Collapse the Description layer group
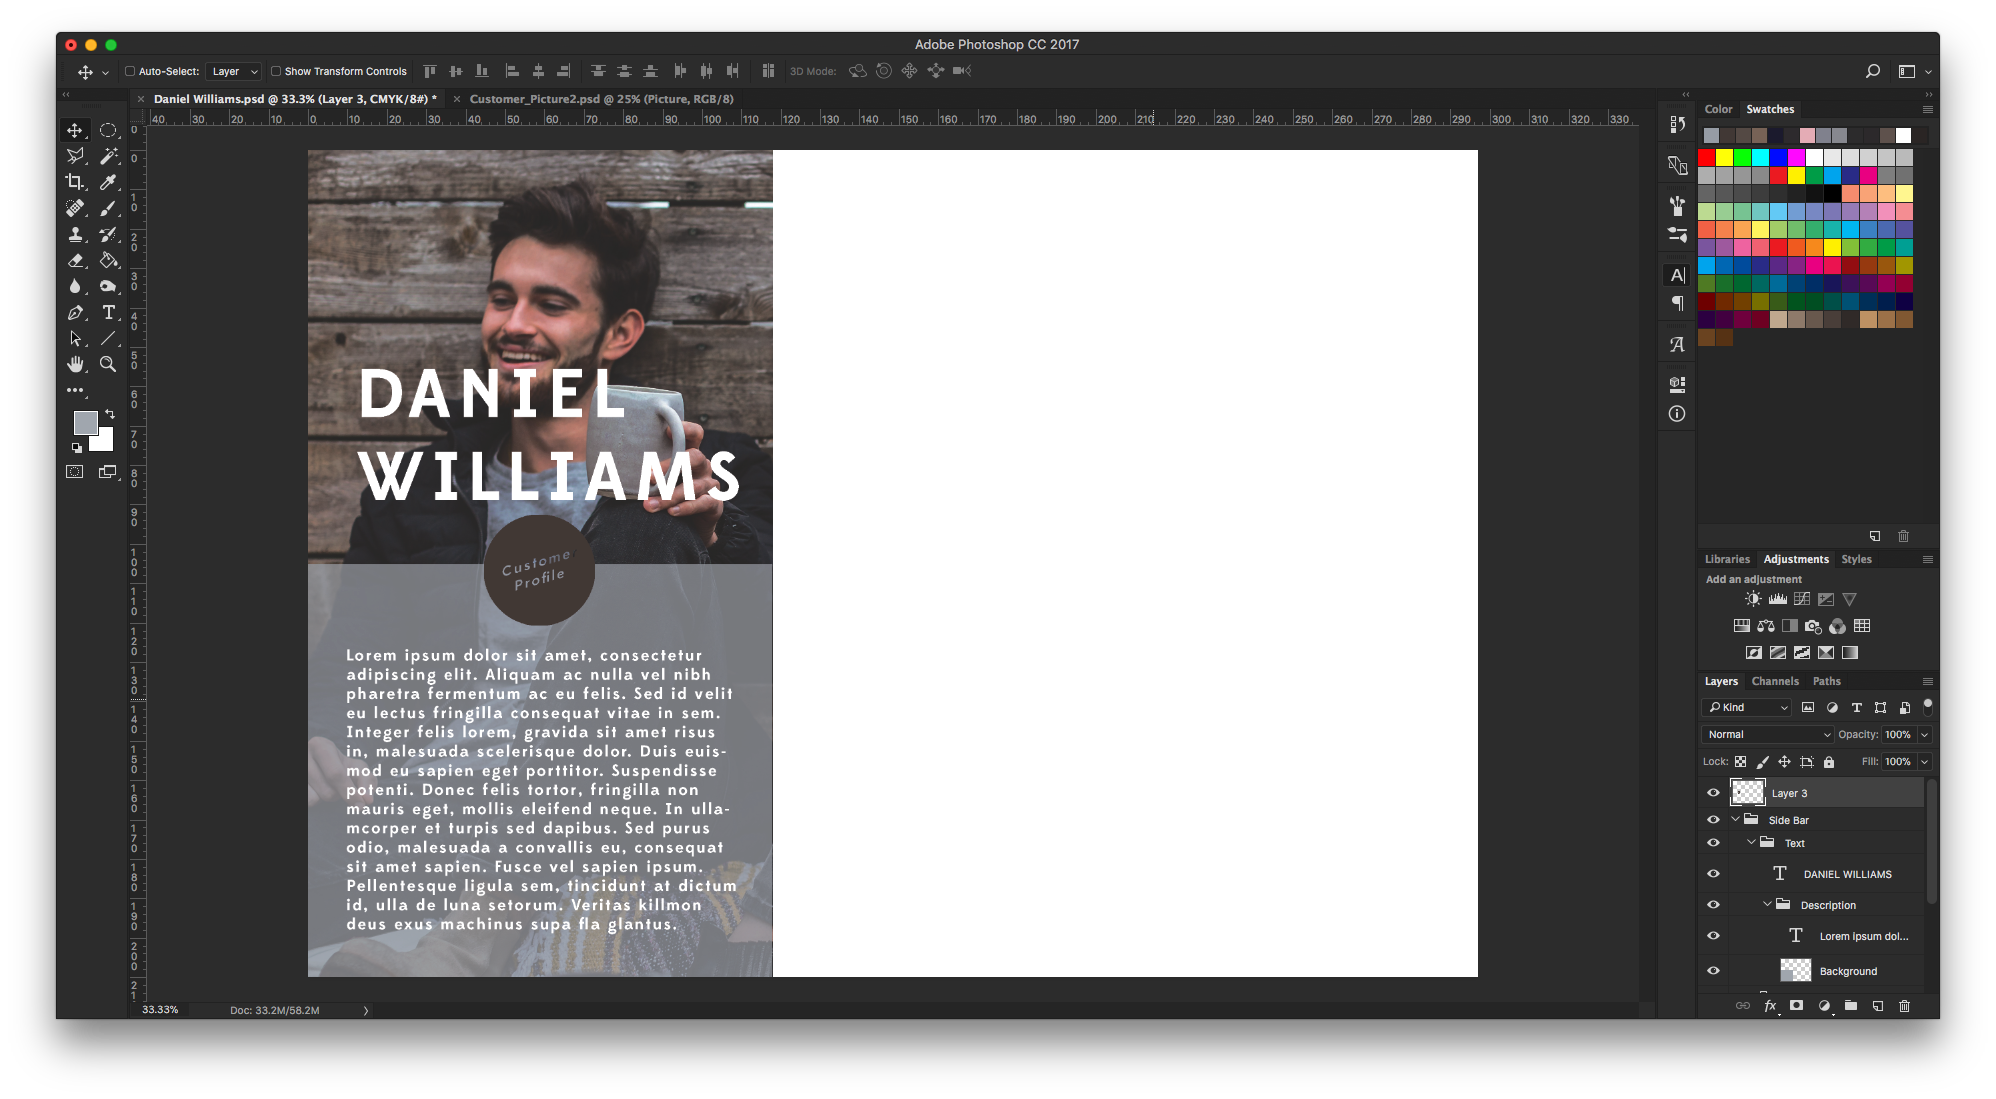This screenshot has width=1996, height=1099. coord(1767,904)
